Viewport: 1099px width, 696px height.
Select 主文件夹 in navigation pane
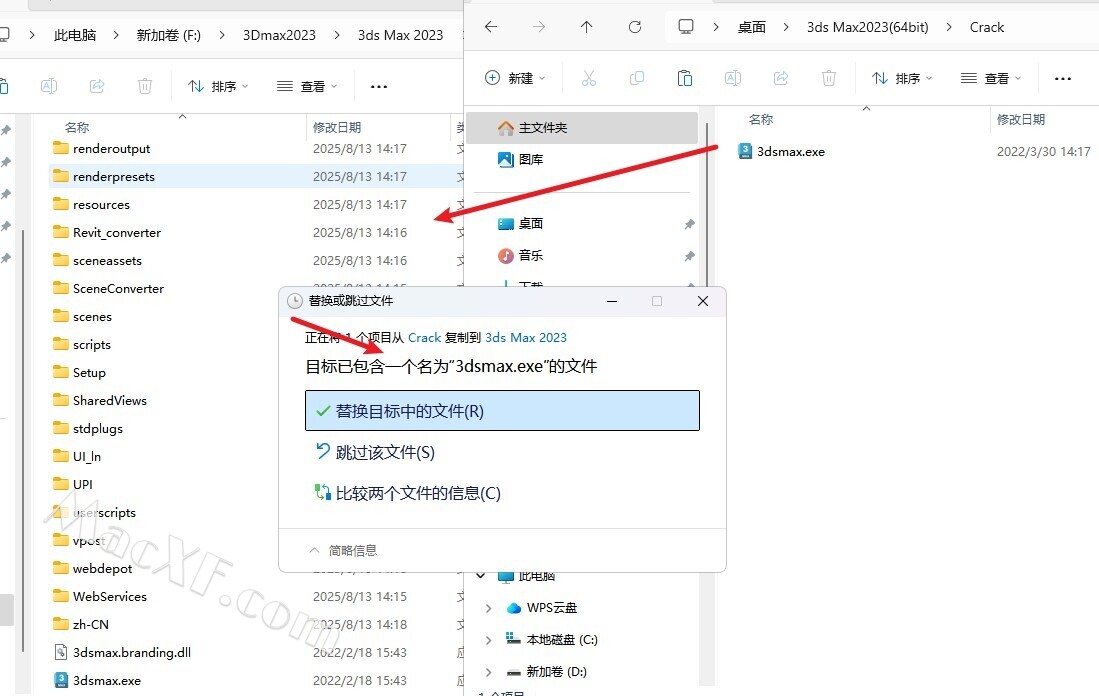[582, 128]
